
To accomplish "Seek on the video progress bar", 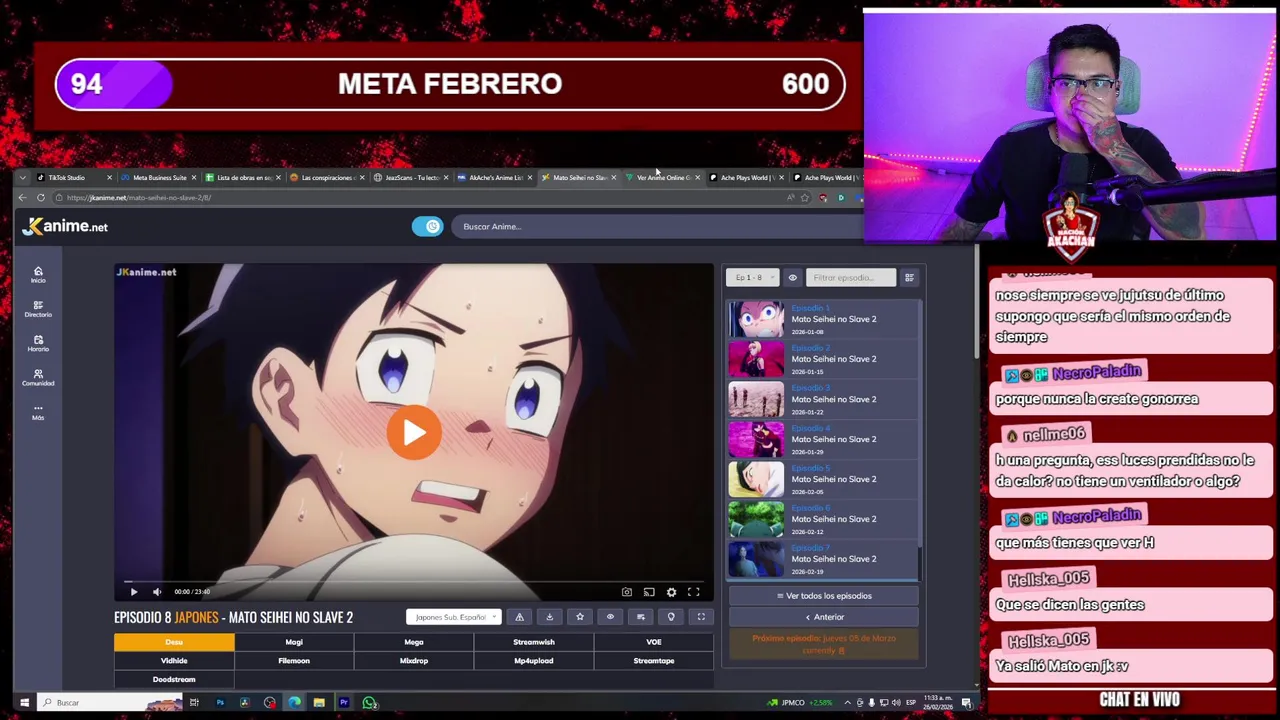I will coord(414,580).
